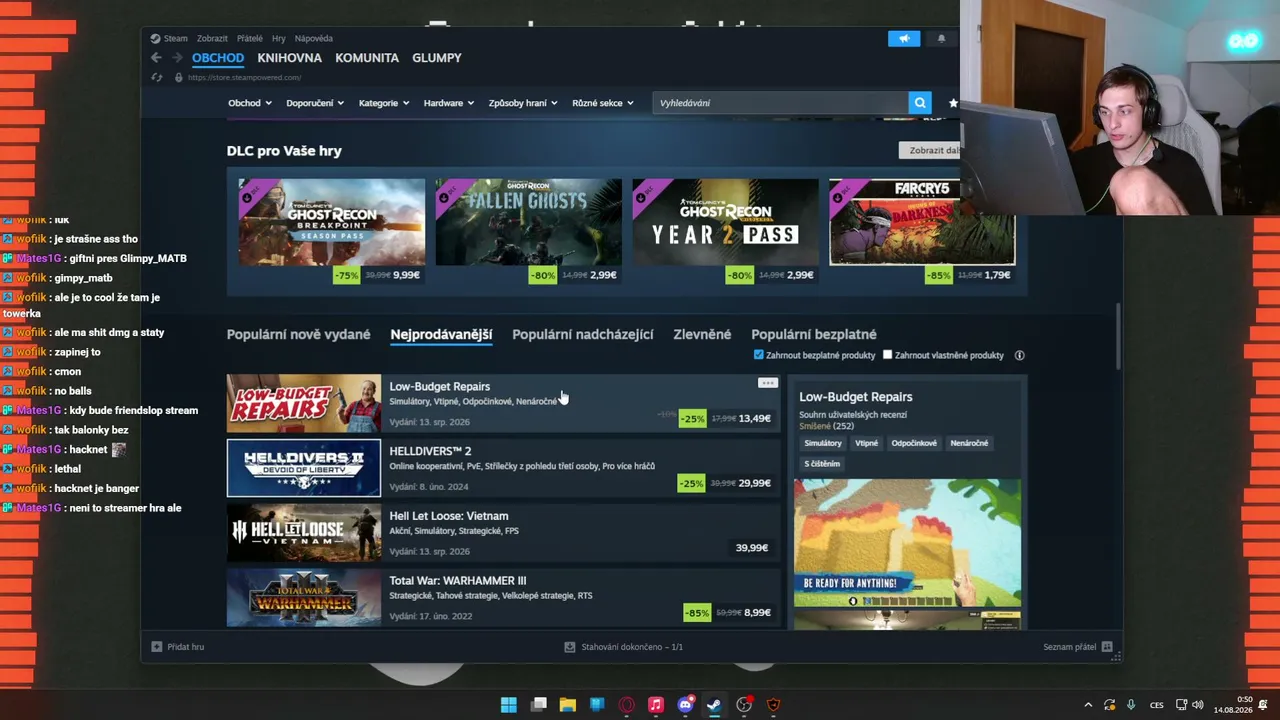This screenshot has height=720, width=1280.
Task: Click the microphone tray icon
Action: click(1131, 705)
